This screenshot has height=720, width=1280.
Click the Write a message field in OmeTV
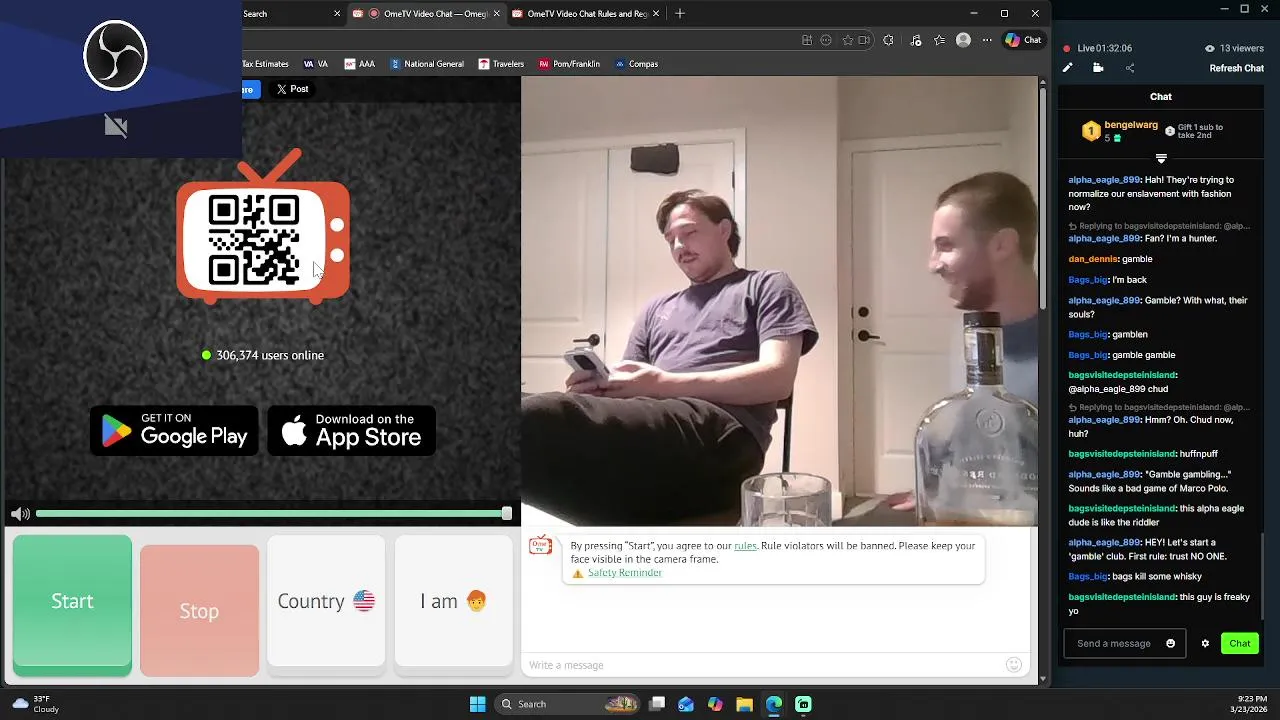(x=765, y=665)
